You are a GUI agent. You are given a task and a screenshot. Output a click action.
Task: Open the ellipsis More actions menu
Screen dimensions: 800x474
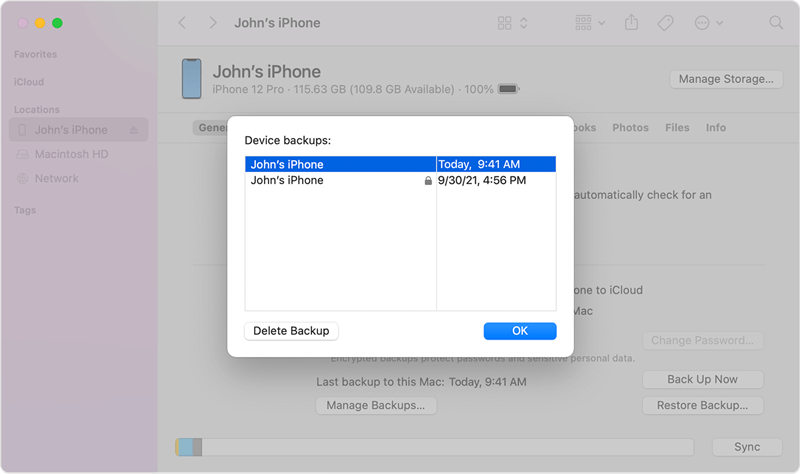point(707,22)
